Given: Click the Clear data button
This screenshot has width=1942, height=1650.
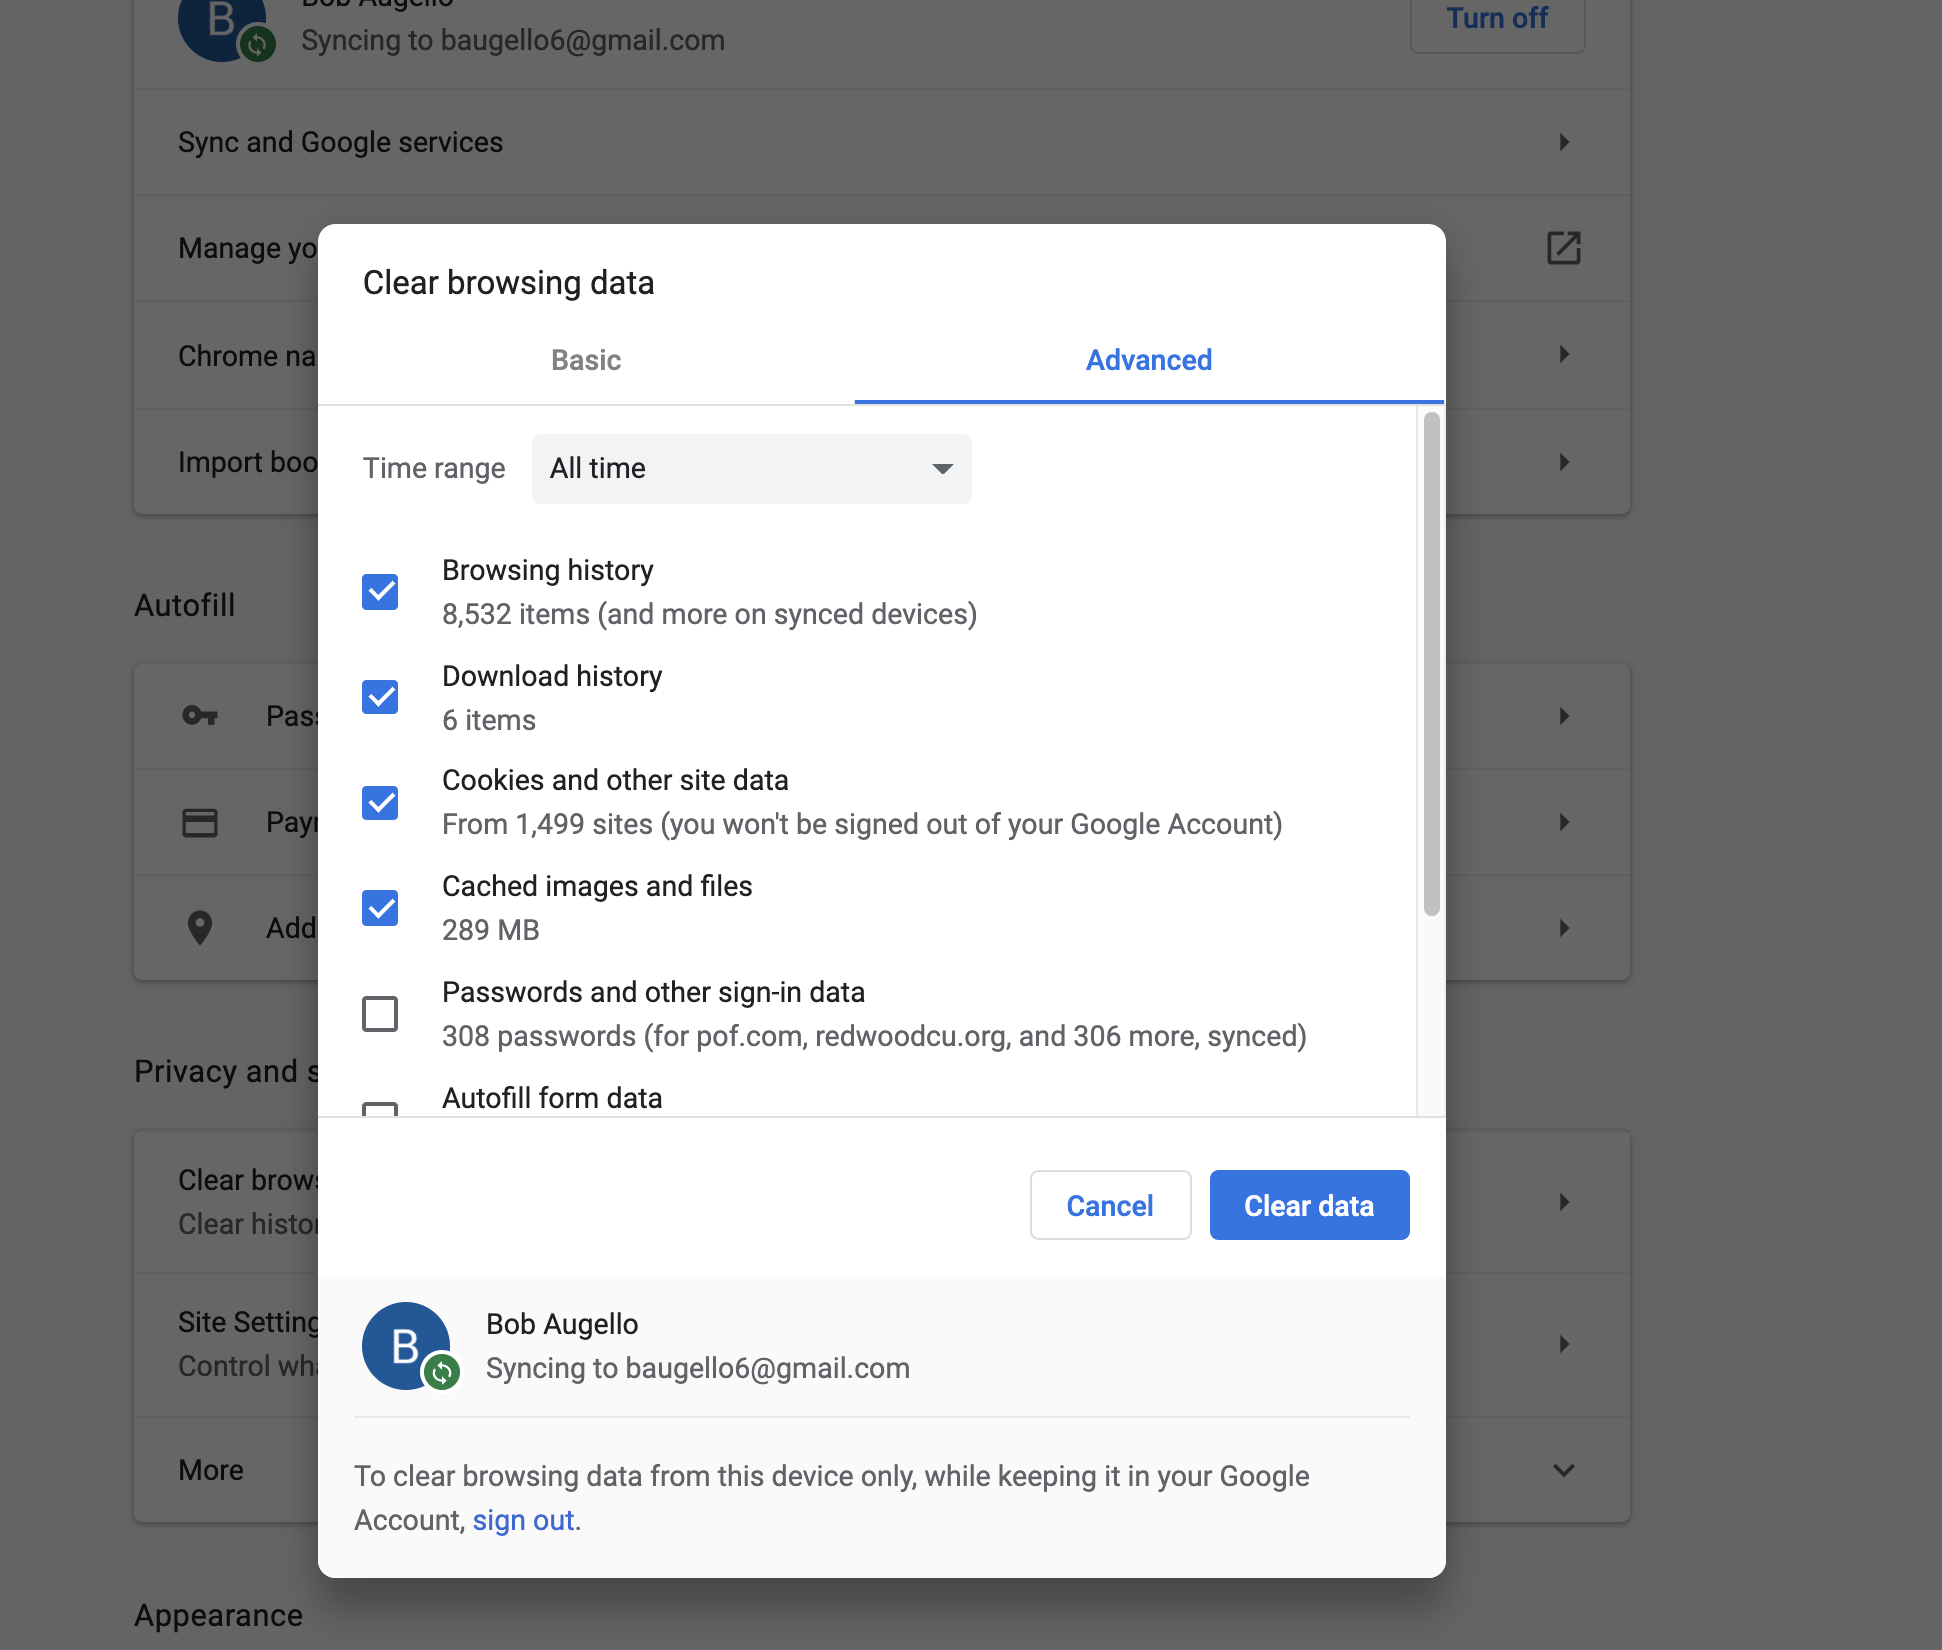Looking at the screenshot, I should [1309, 1205].
